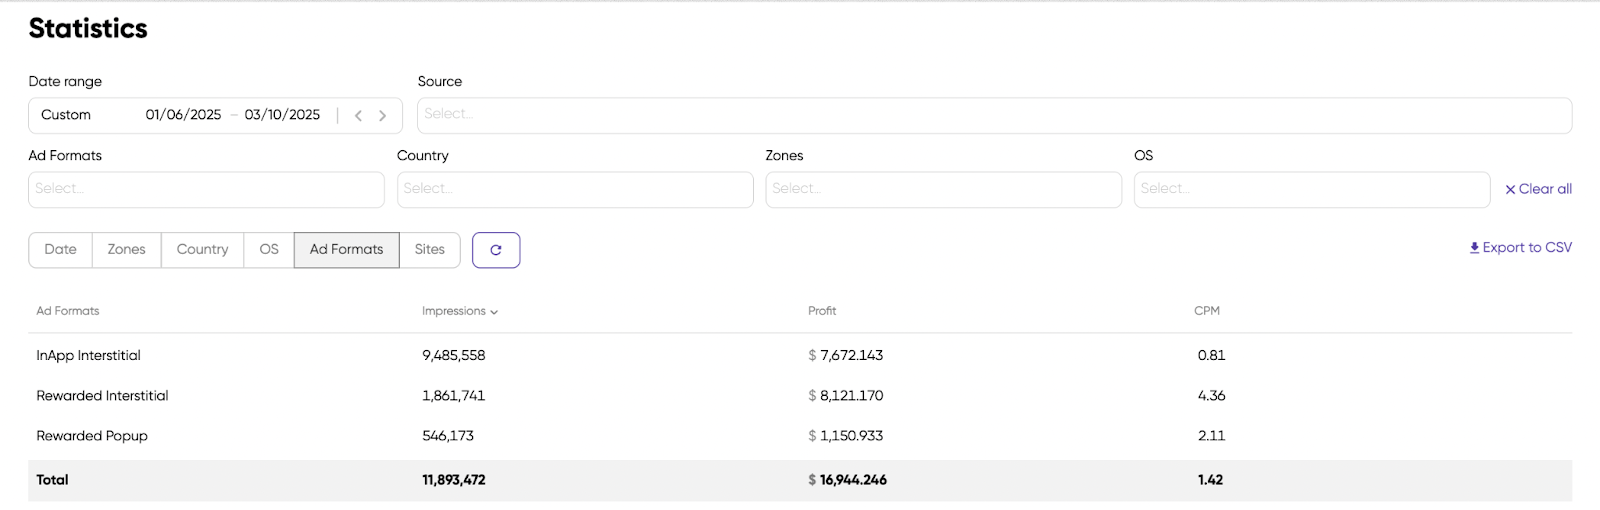
Task: Switch to the Zones grouping tab
Action: coord(126,250)
